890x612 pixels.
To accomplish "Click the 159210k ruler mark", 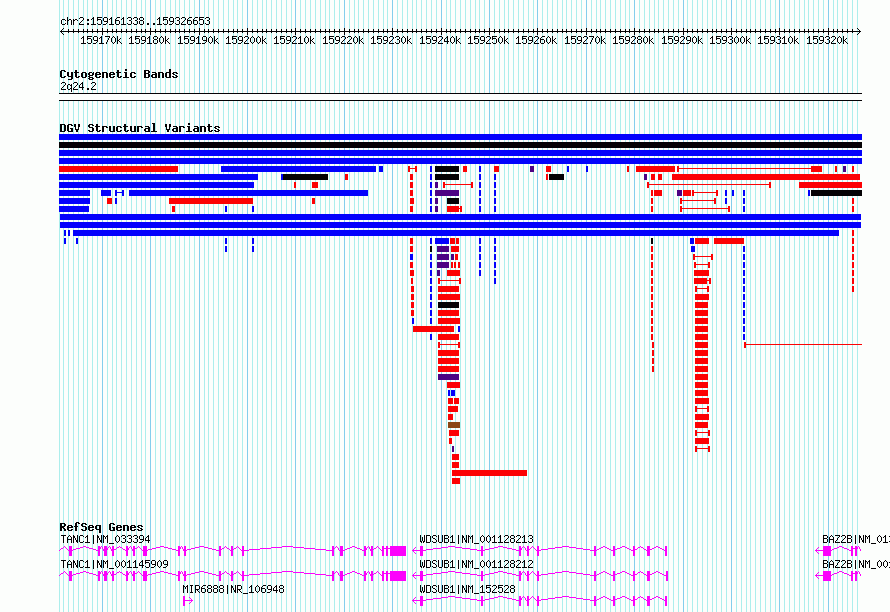I will [295, 40].
